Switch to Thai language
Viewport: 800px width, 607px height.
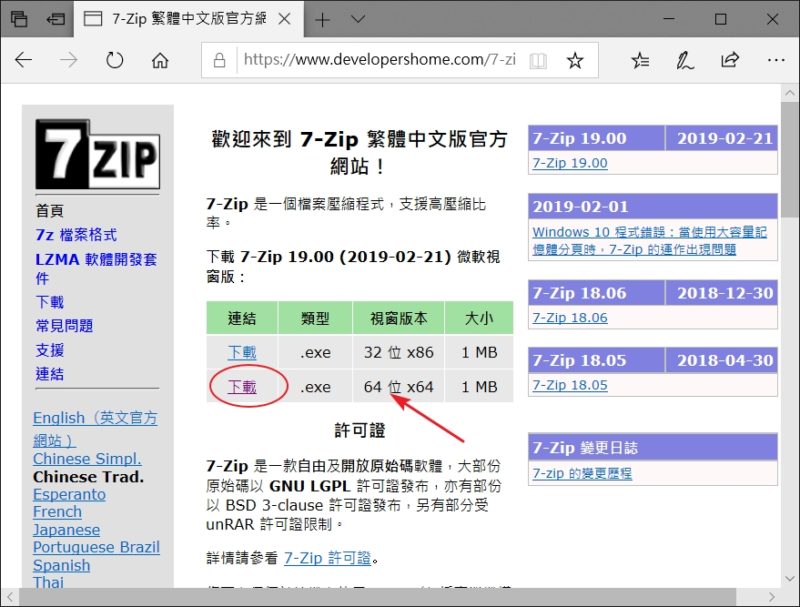[x=48, y=581]
